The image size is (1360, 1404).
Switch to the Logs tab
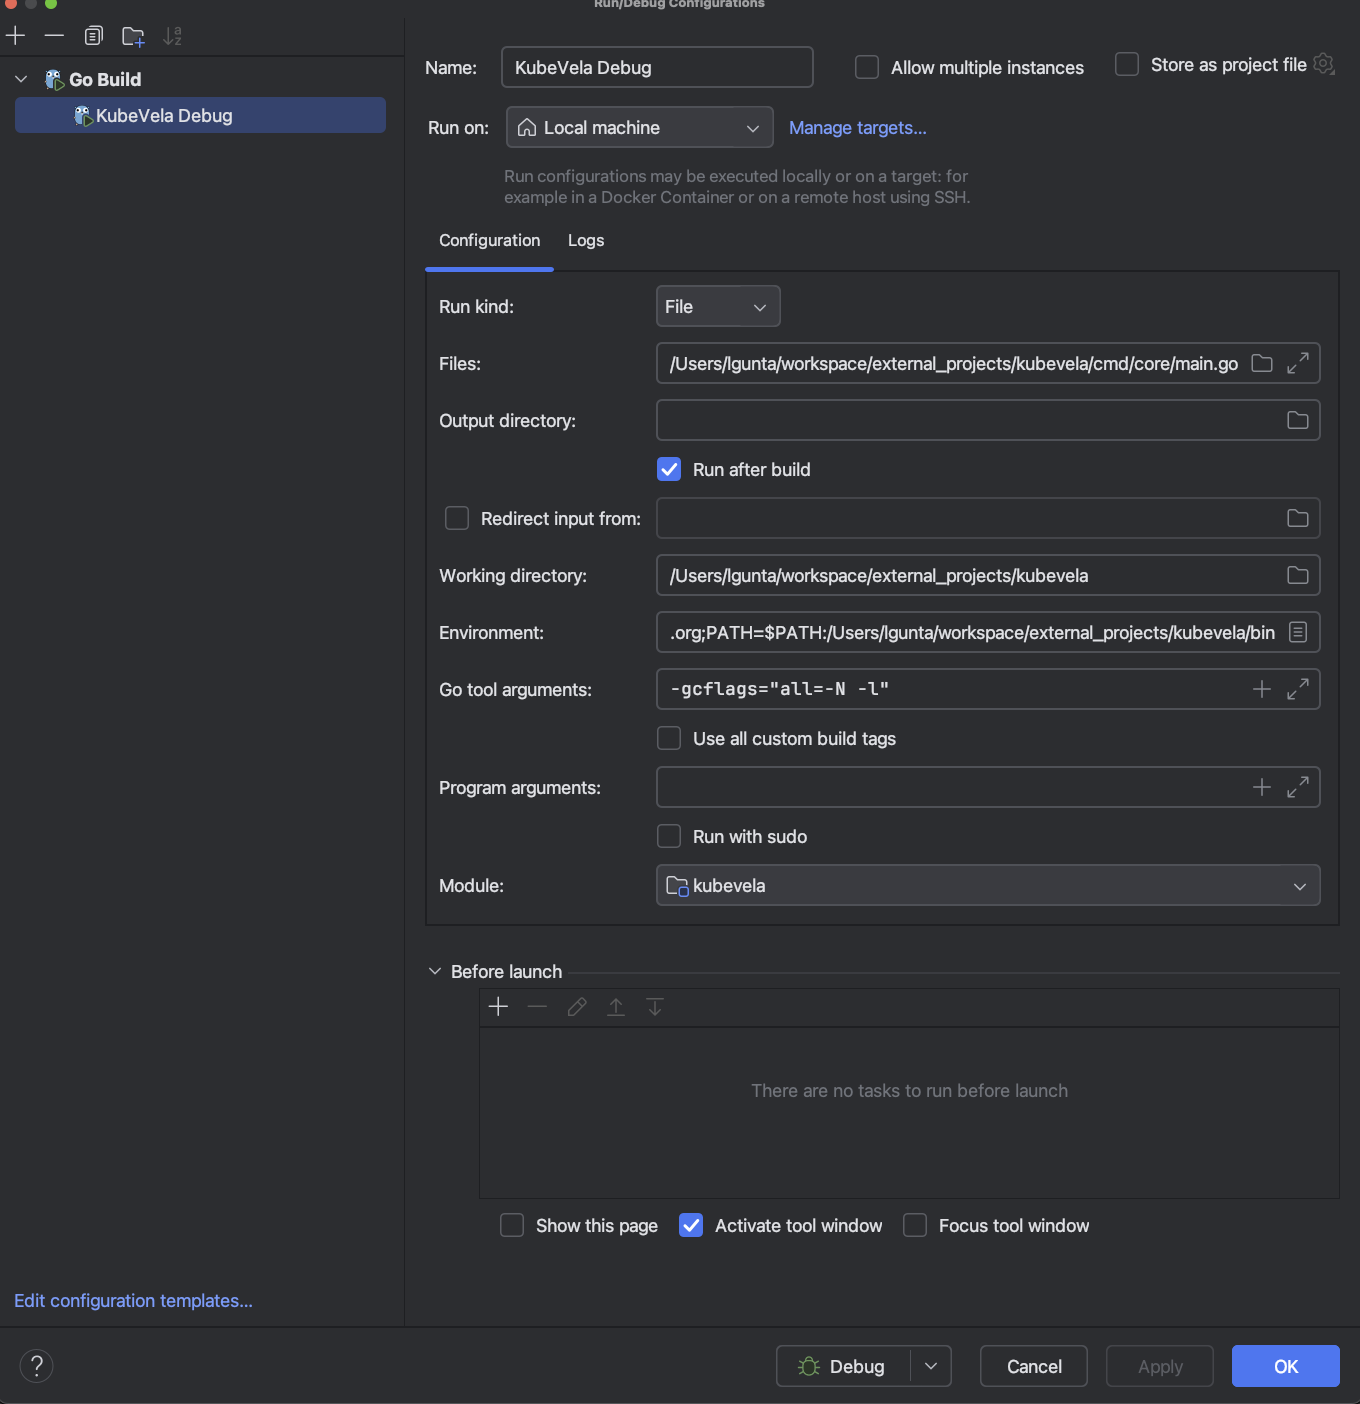point(585,240)
